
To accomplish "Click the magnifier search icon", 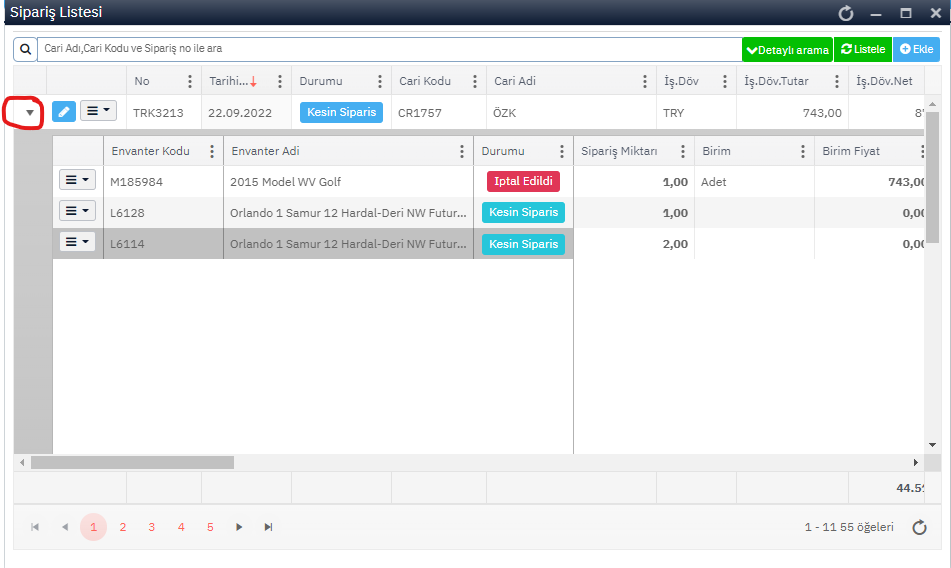I will [25, 49].
